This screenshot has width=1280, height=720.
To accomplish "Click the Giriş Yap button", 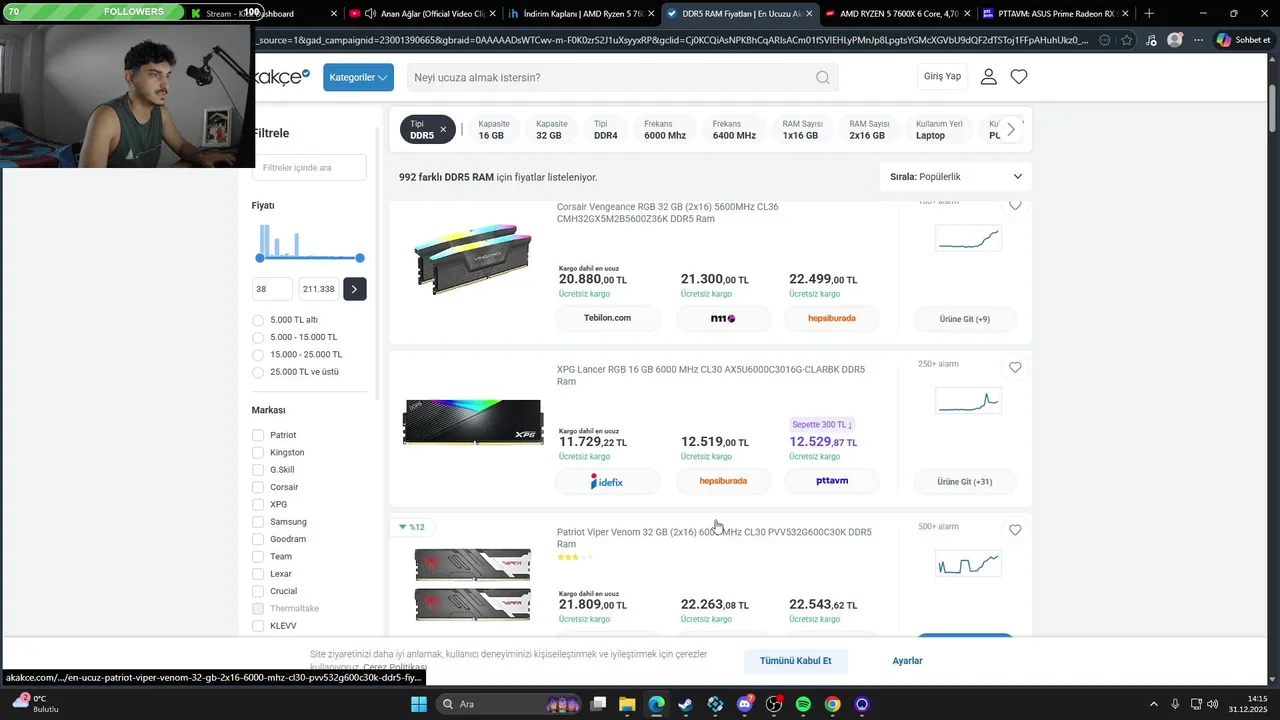I will coord(942,77).
